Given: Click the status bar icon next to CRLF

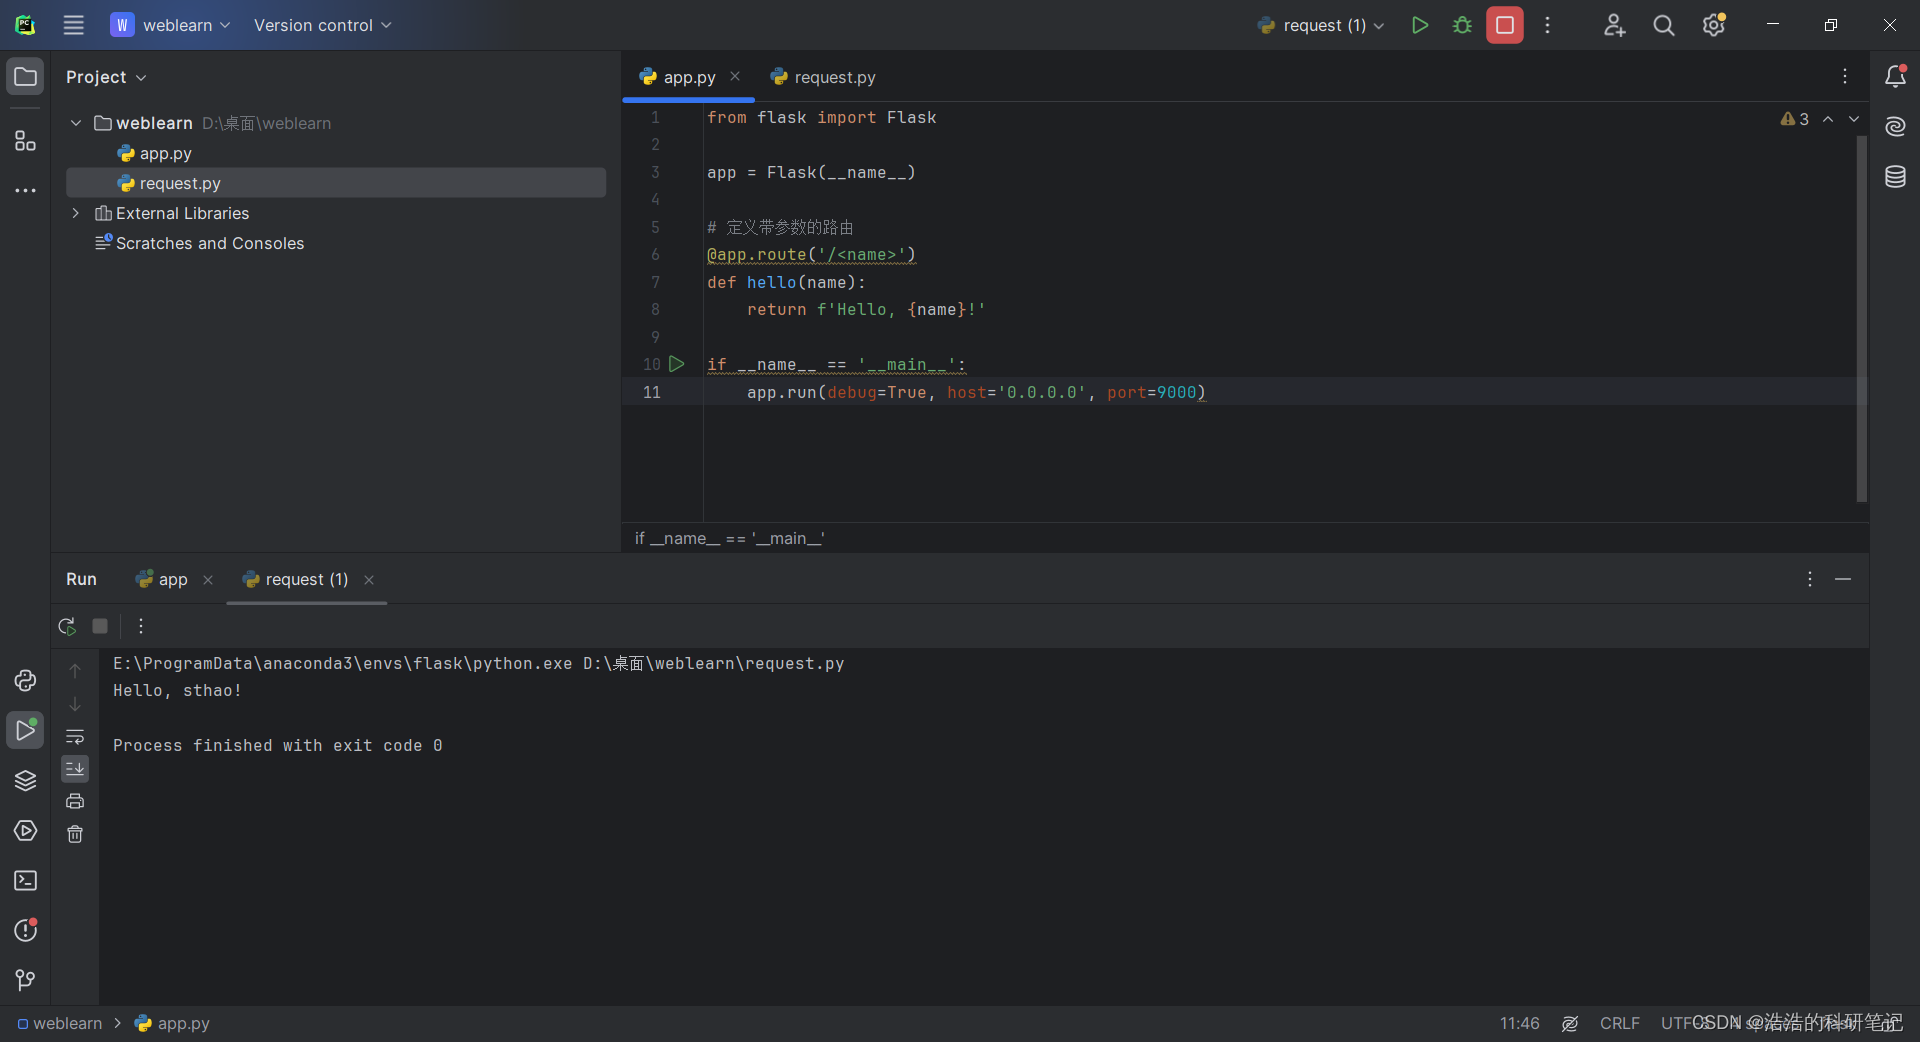Looking at the screenshot, I should [x=1570, y=1023].
